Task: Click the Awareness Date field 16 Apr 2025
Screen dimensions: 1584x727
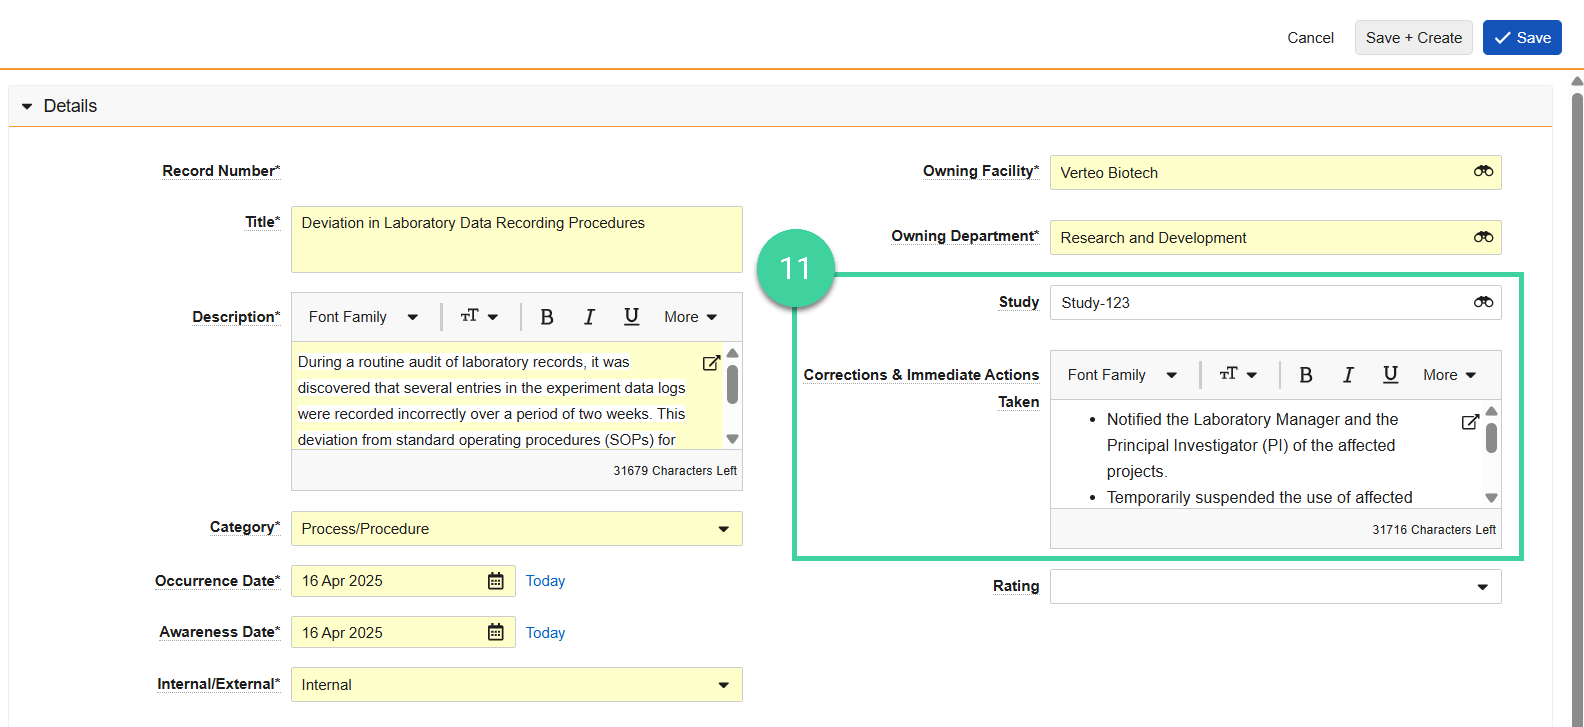Action: point(403,632)
